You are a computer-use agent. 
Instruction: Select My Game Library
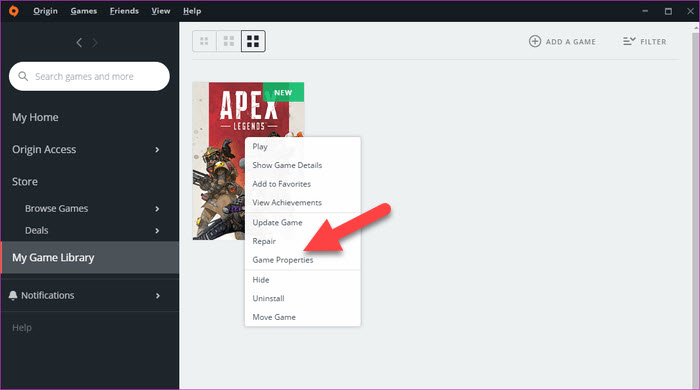90,257
